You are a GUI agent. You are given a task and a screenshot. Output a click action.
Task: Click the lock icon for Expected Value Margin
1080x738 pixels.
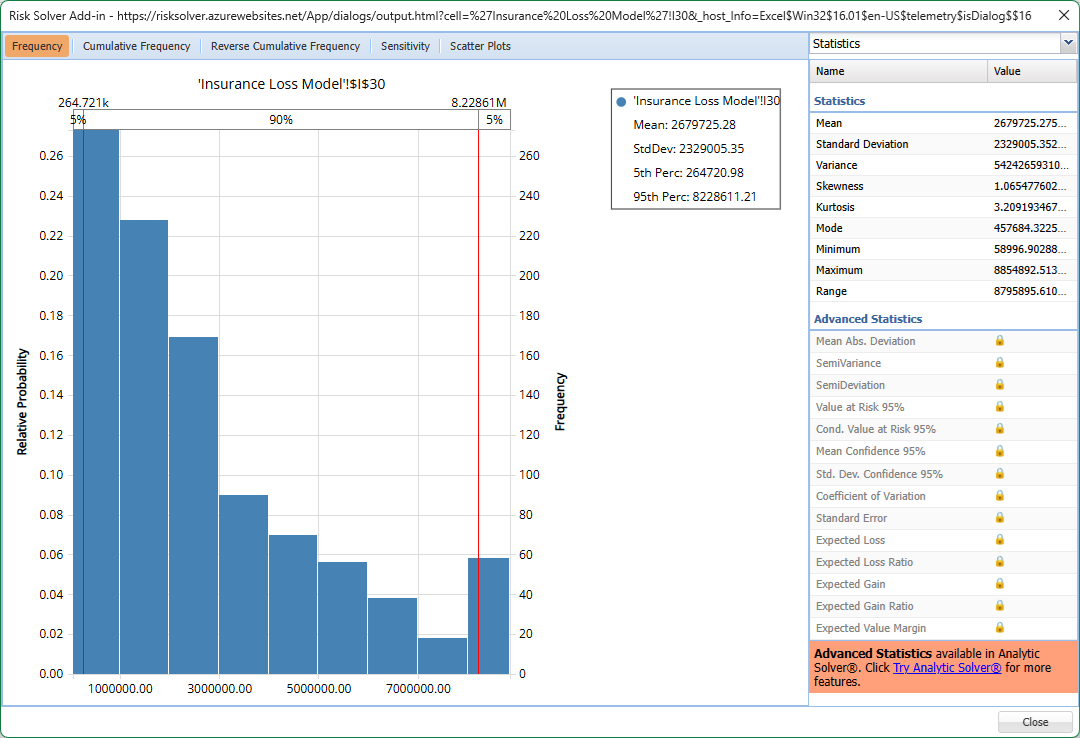(999, 628)
